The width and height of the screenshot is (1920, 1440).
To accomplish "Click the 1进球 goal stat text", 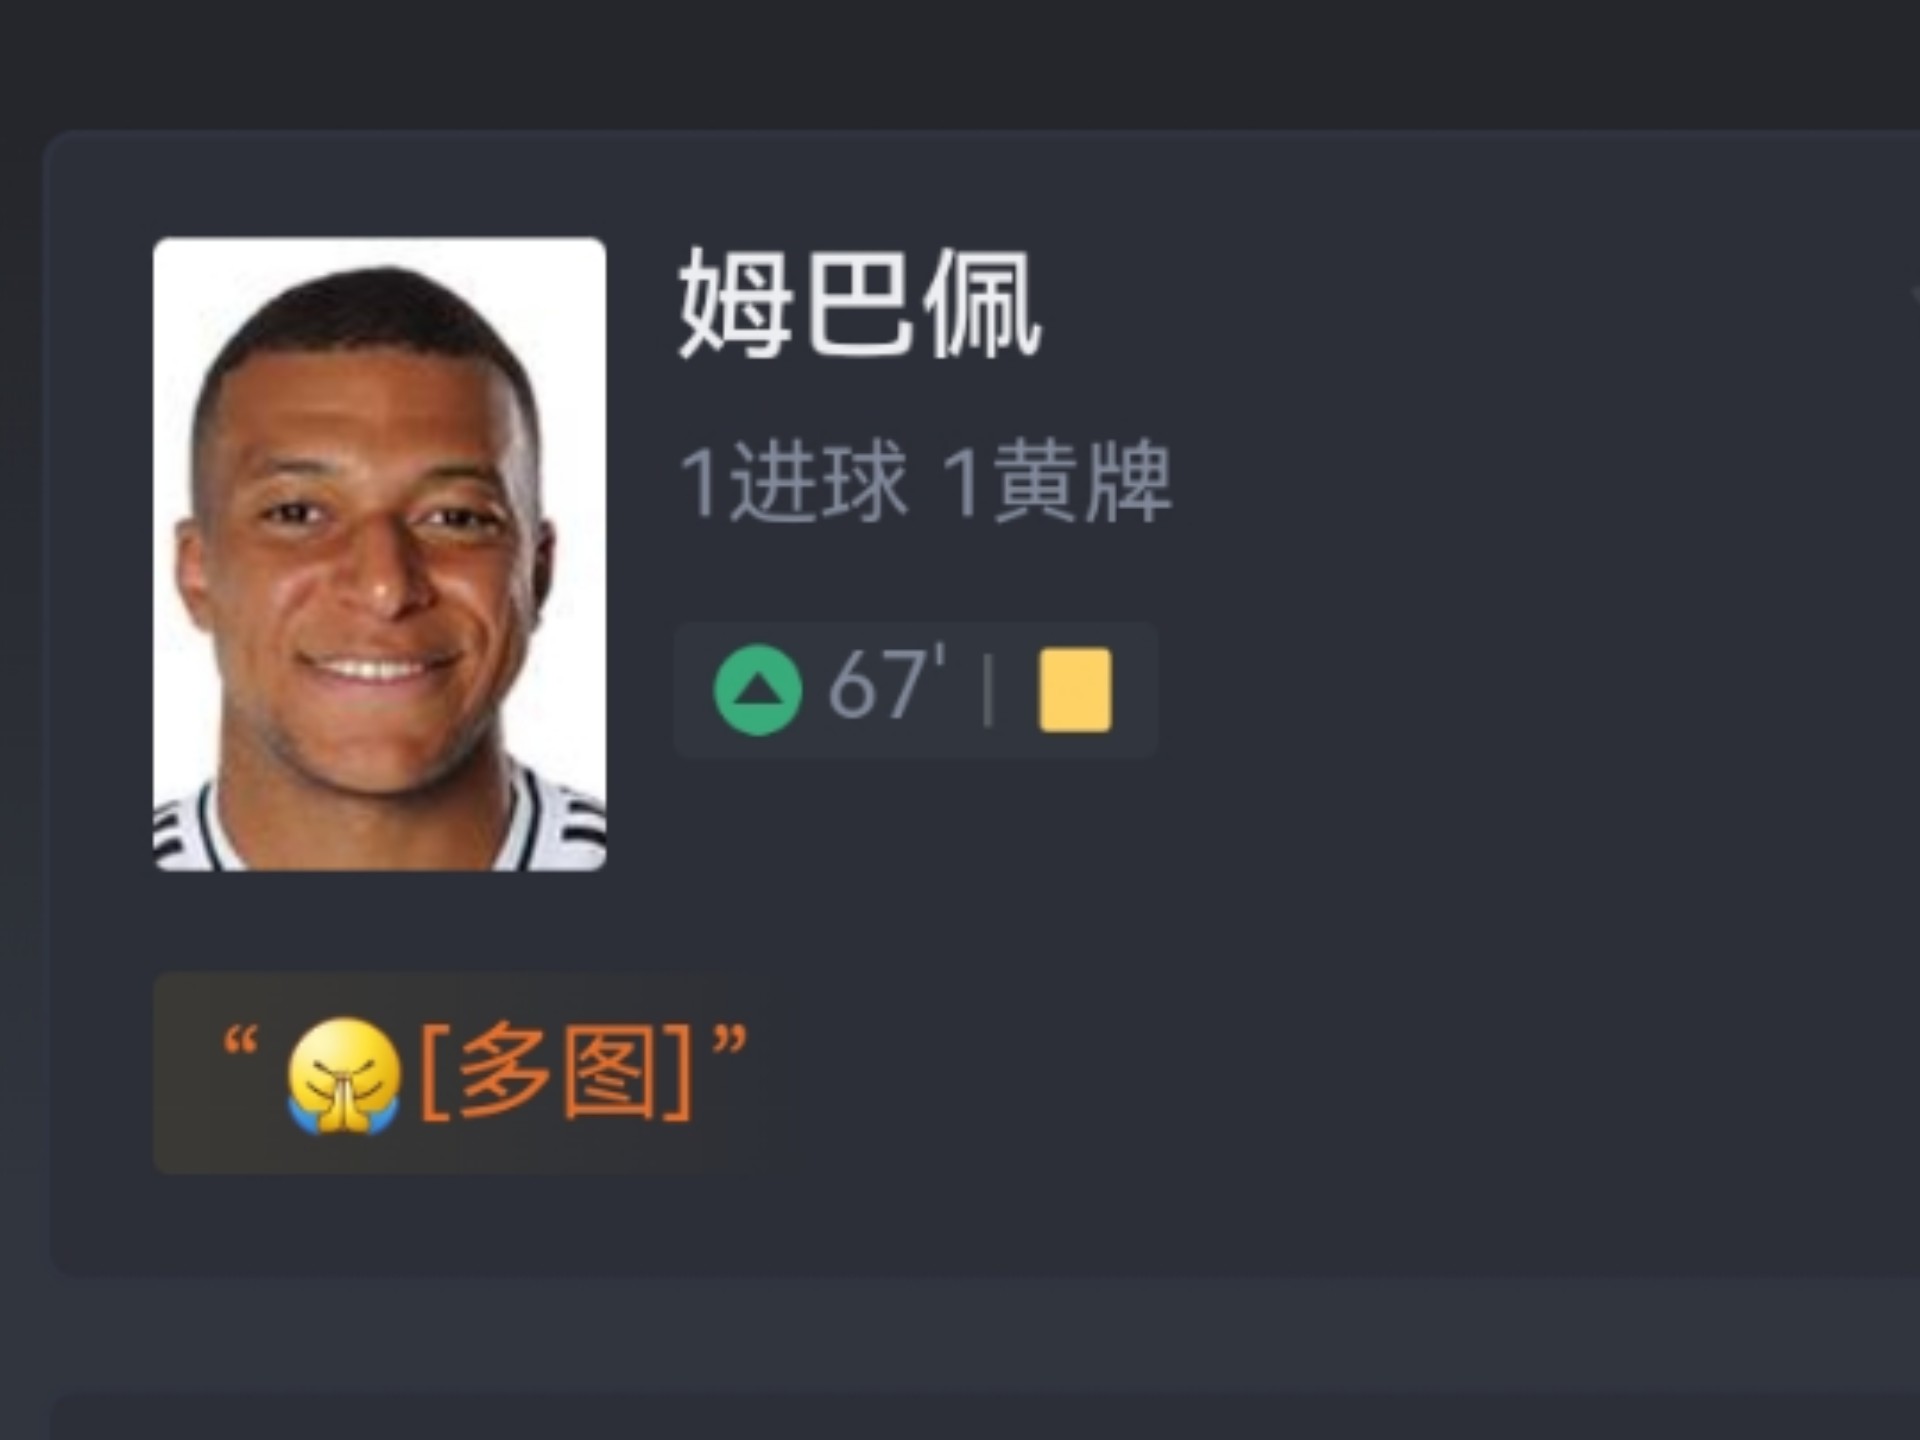I will pyautogui.click(x=794, y=483).
